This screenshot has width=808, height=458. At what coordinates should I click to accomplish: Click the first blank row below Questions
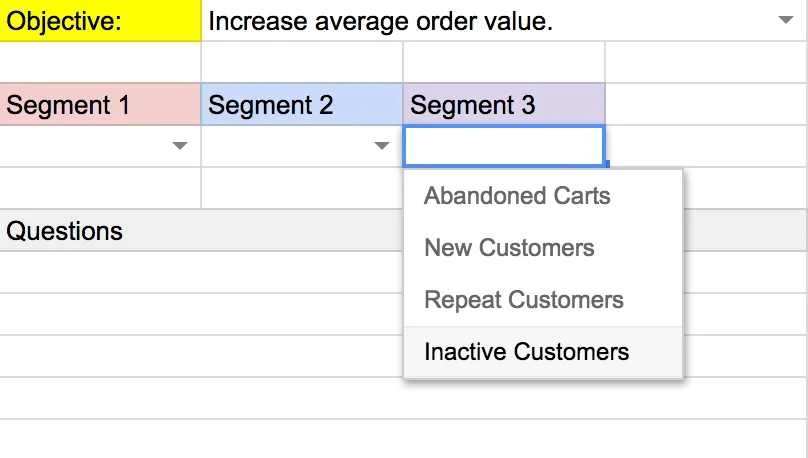pos(200,272)
